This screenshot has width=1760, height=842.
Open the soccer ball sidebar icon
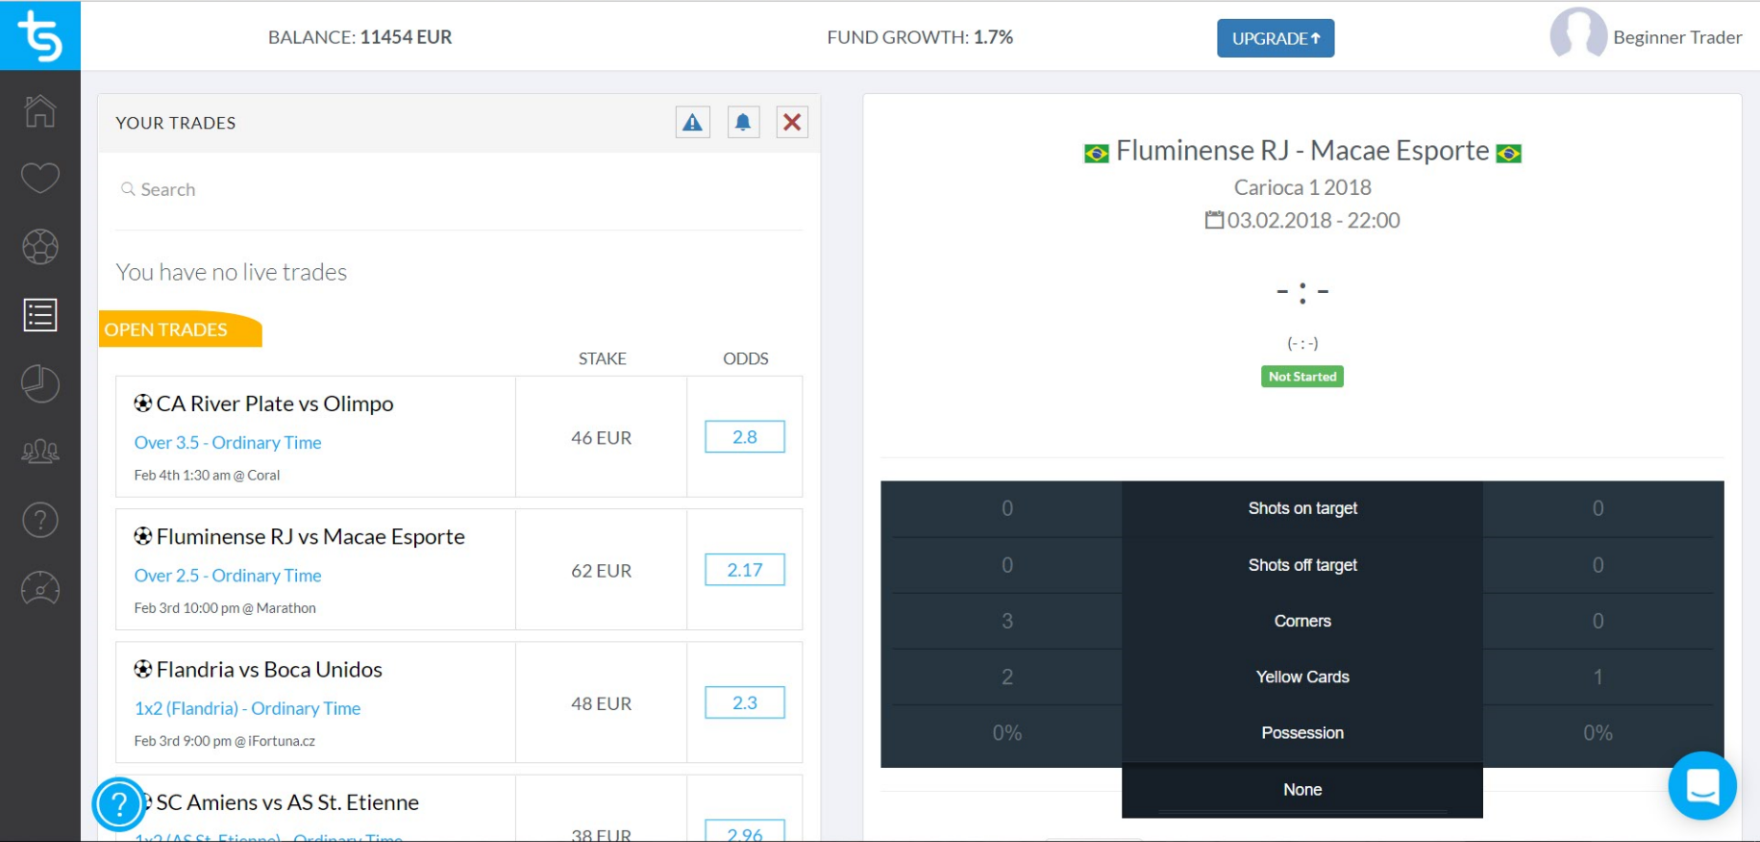[x=40, y=247]
